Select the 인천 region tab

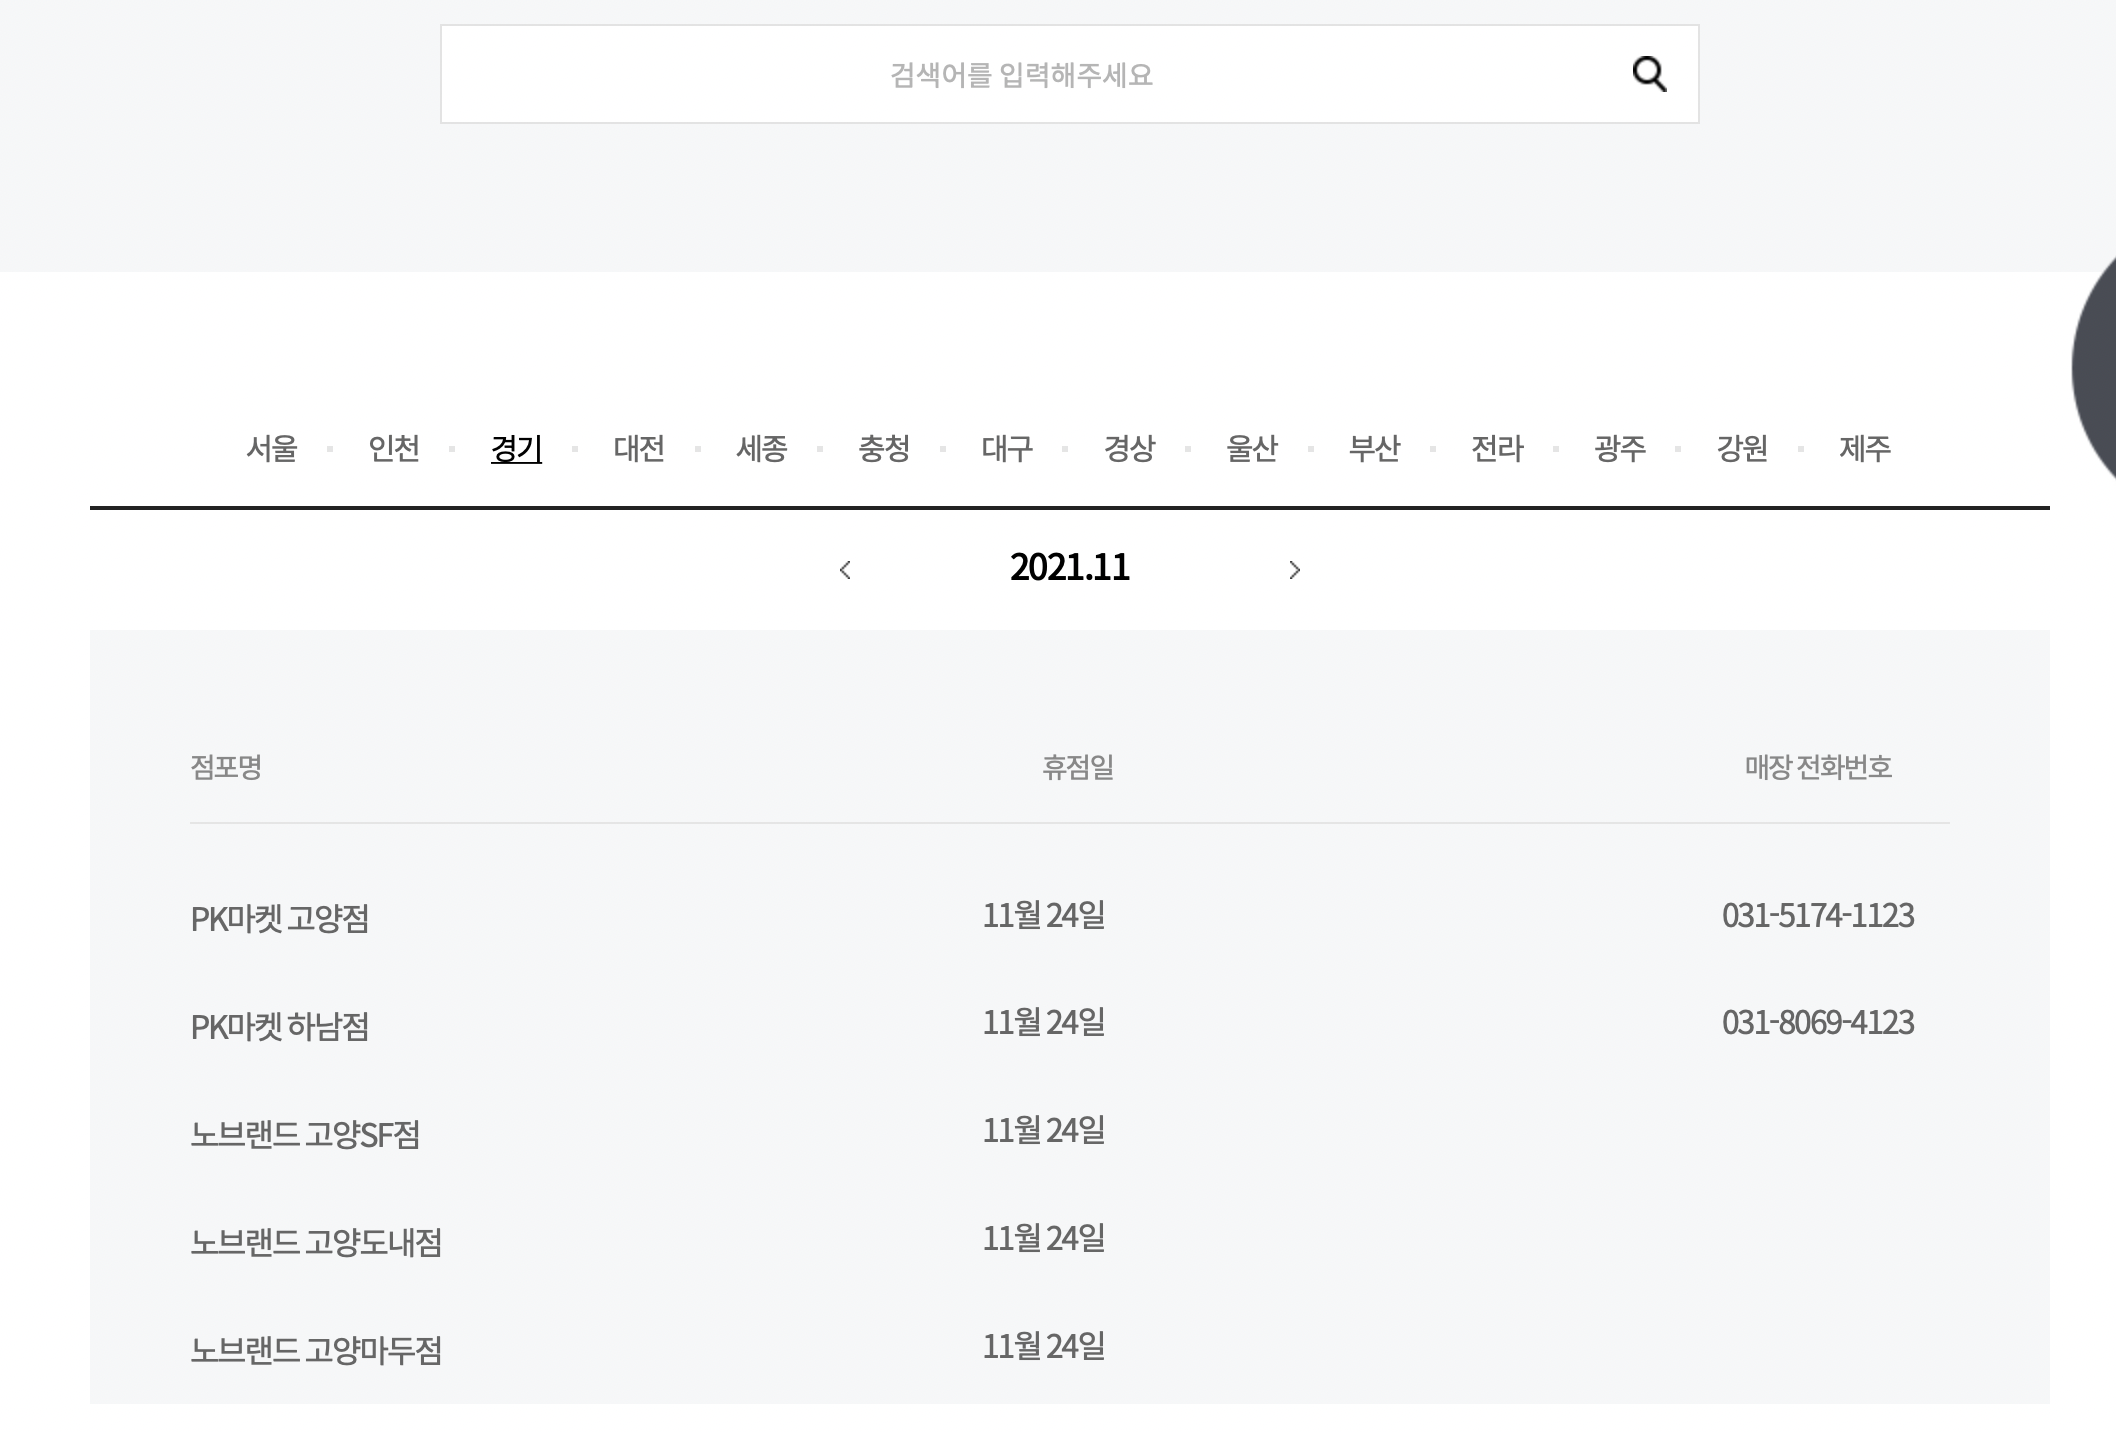(394, 448)
